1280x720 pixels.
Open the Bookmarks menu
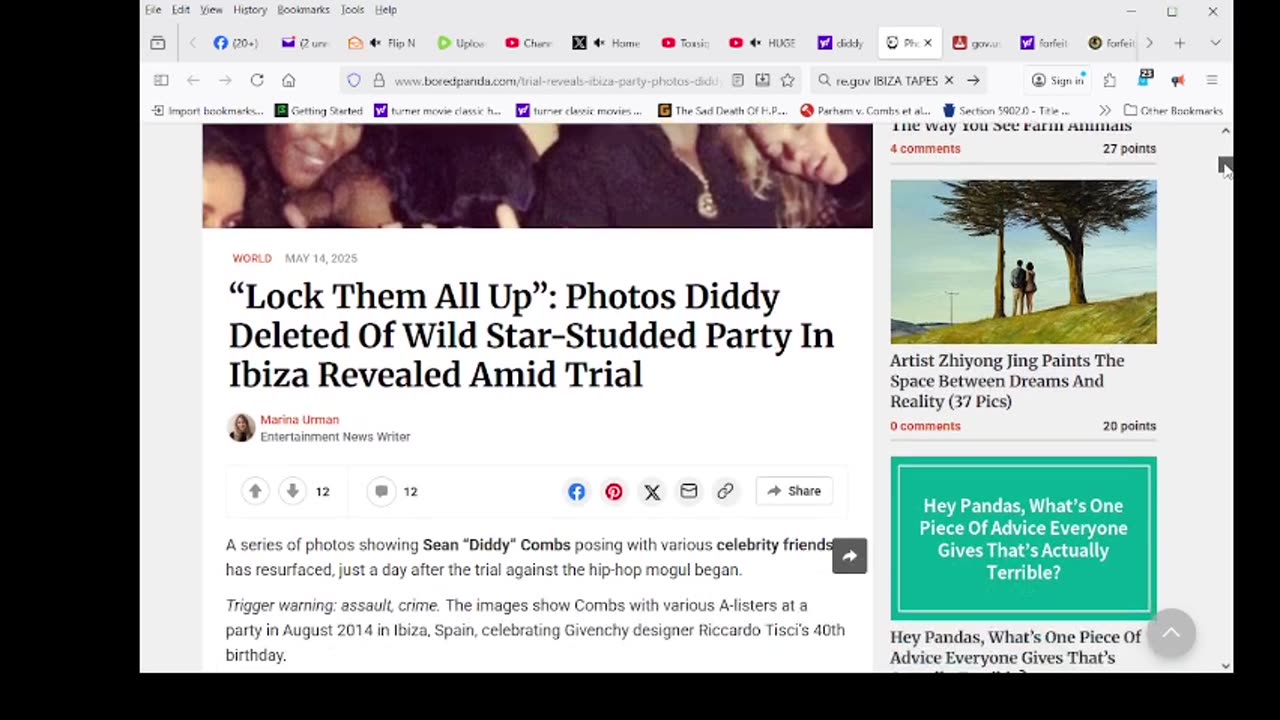[x=303, y=10]
